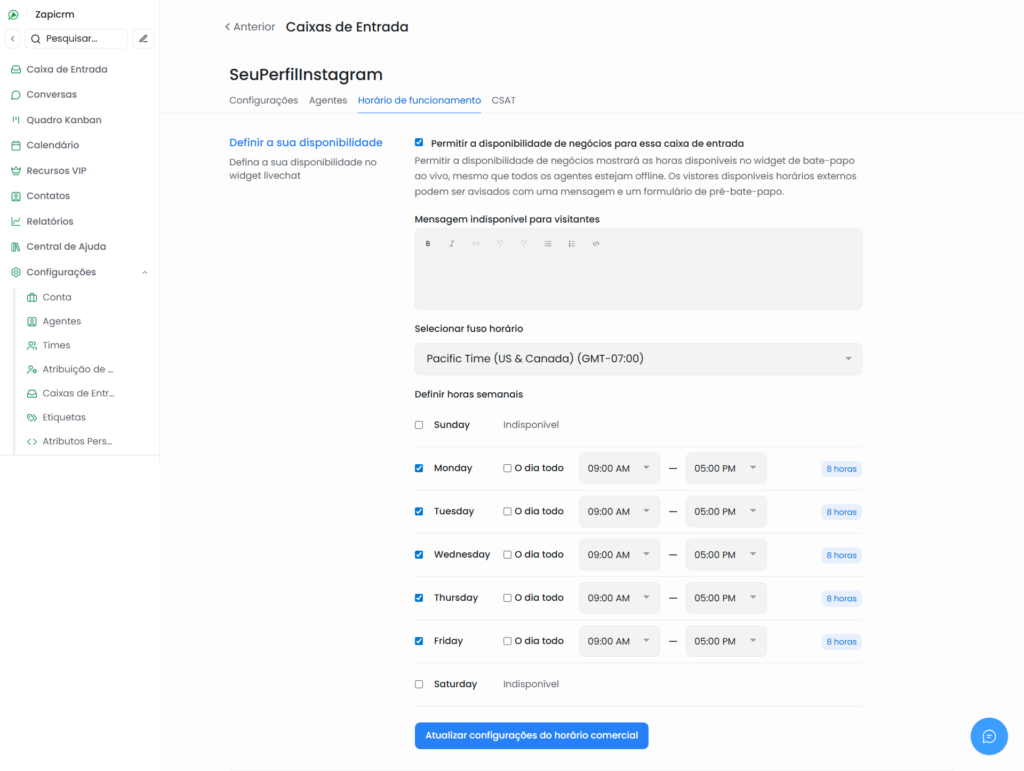
Task: Click the italic formatting icon in editor
Action: 452,244
